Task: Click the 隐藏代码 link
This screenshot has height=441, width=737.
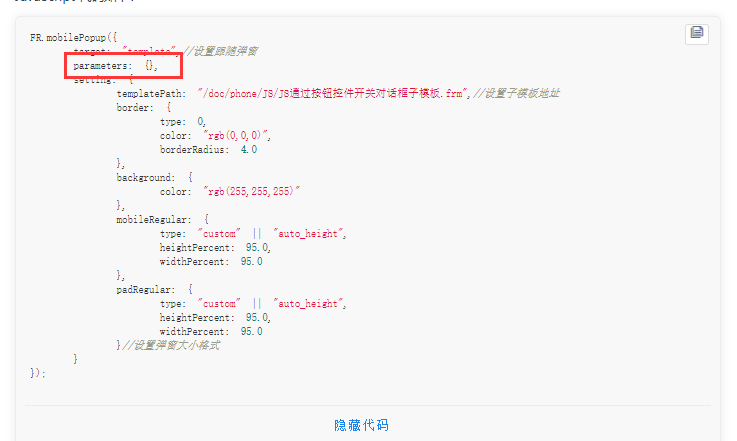Action: point(361,425)
